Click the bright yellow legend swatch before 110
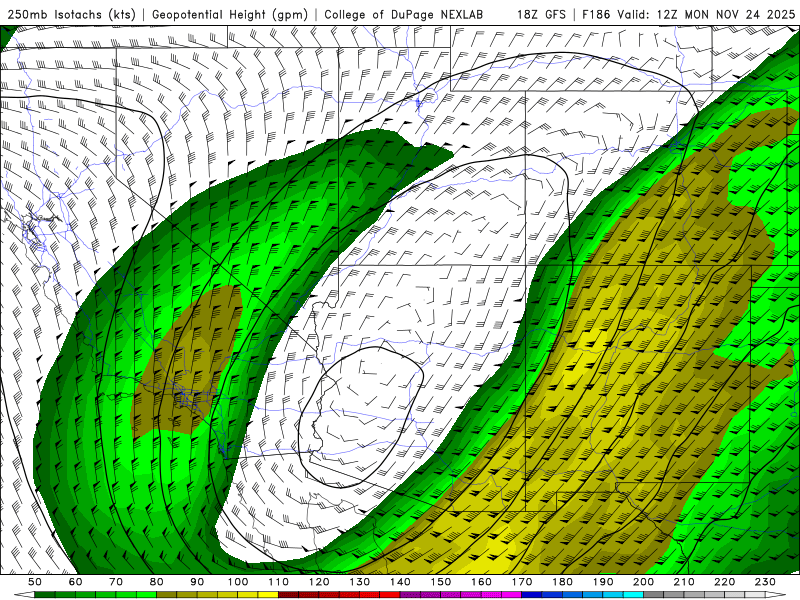The height and width of the screenshot is (600, 800). click(268, 595)
